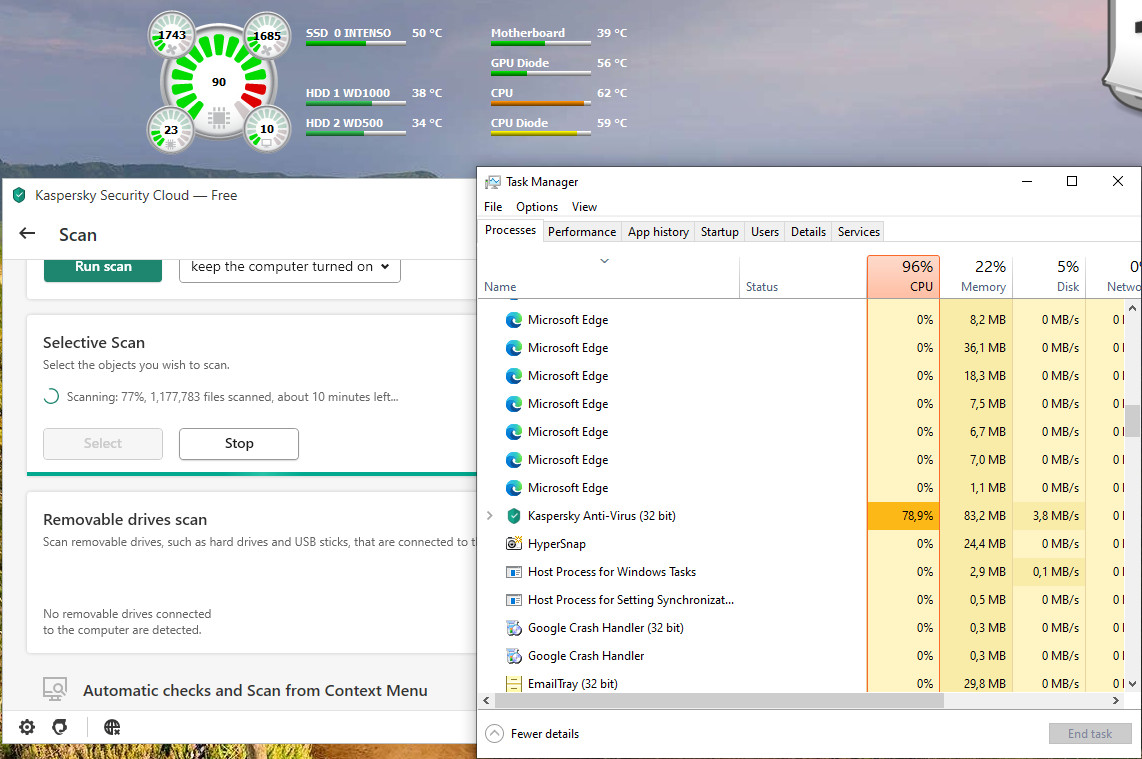
Task: Click the Kaspersky shield logo in title
Action: 20,195
